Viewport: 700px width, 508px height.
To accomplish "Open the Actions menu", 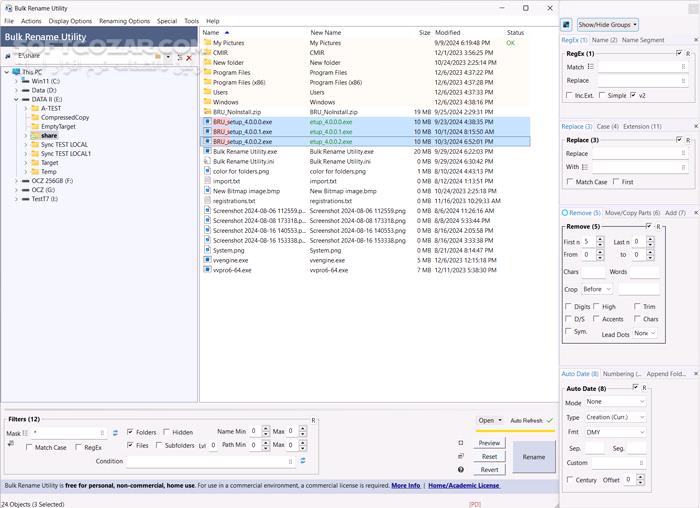I will 31,21.
